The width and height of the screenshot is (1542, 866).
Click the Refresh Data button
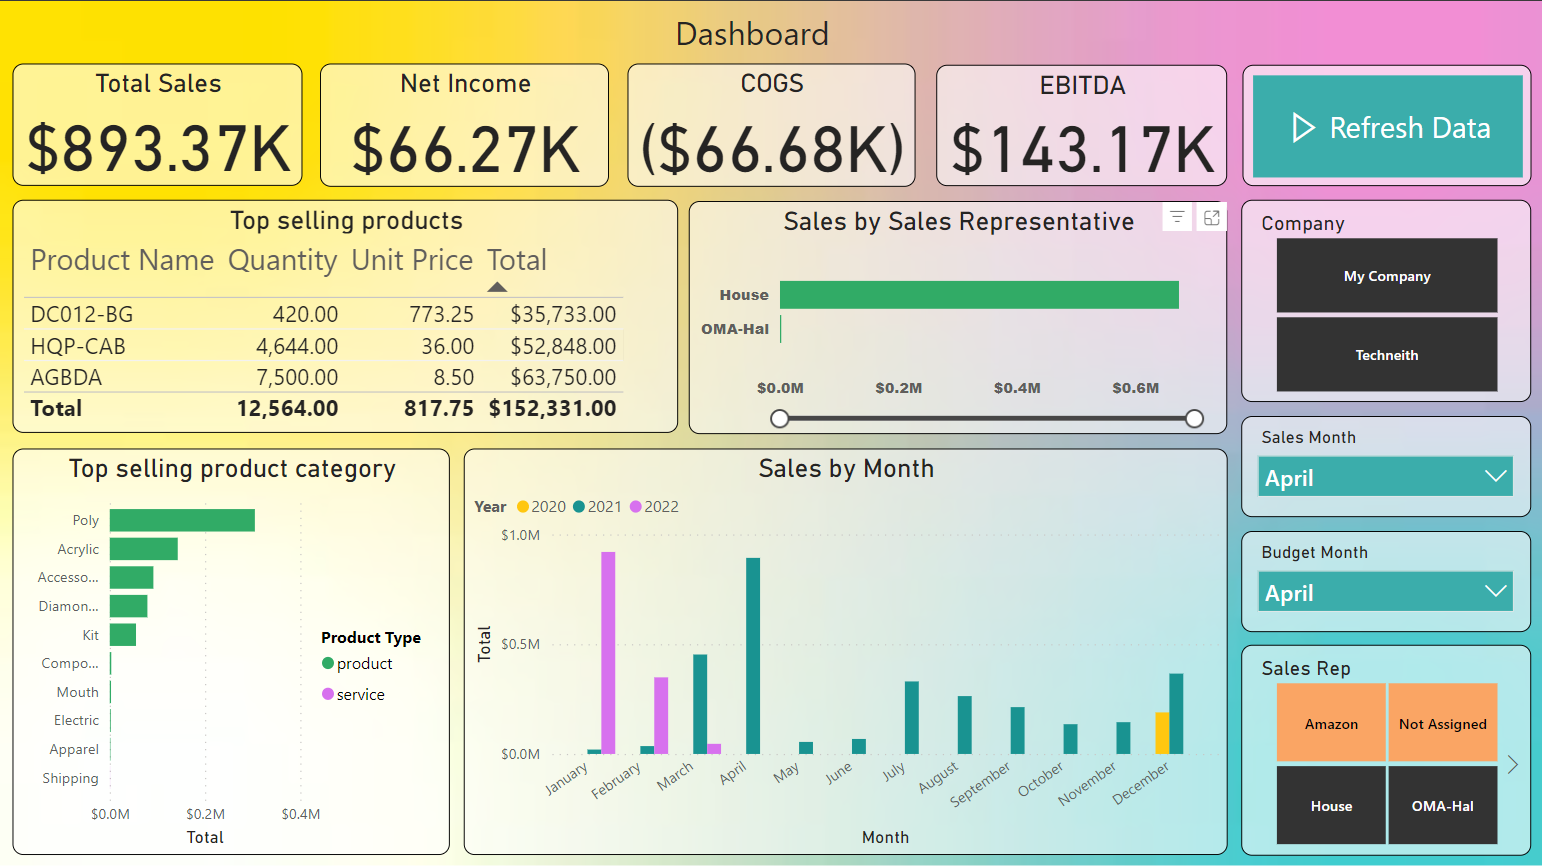pos(1386,127)
